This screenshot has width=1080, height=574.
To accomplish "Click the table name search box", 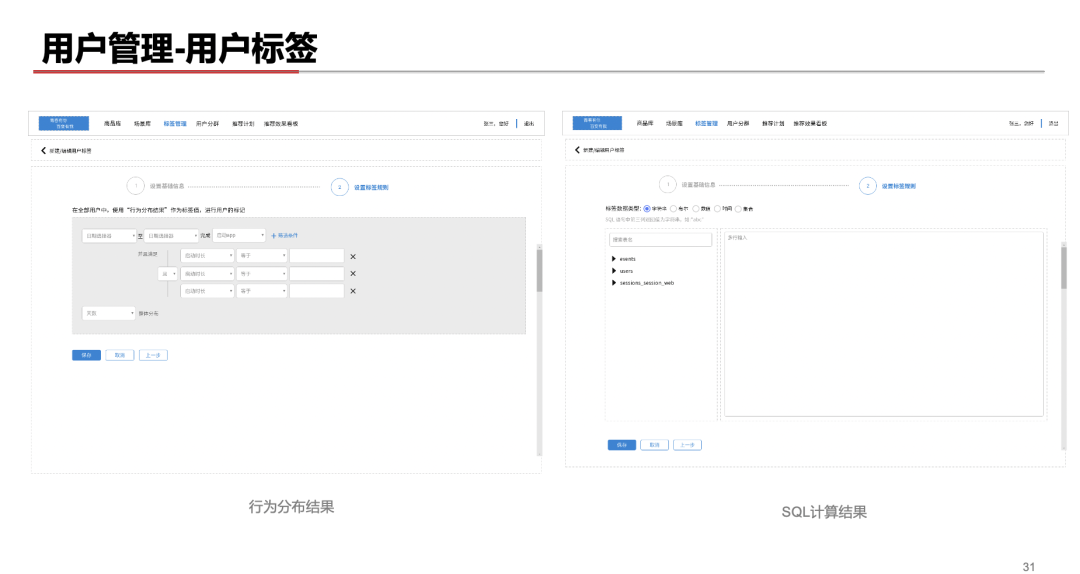I will [x=661, y=240].
